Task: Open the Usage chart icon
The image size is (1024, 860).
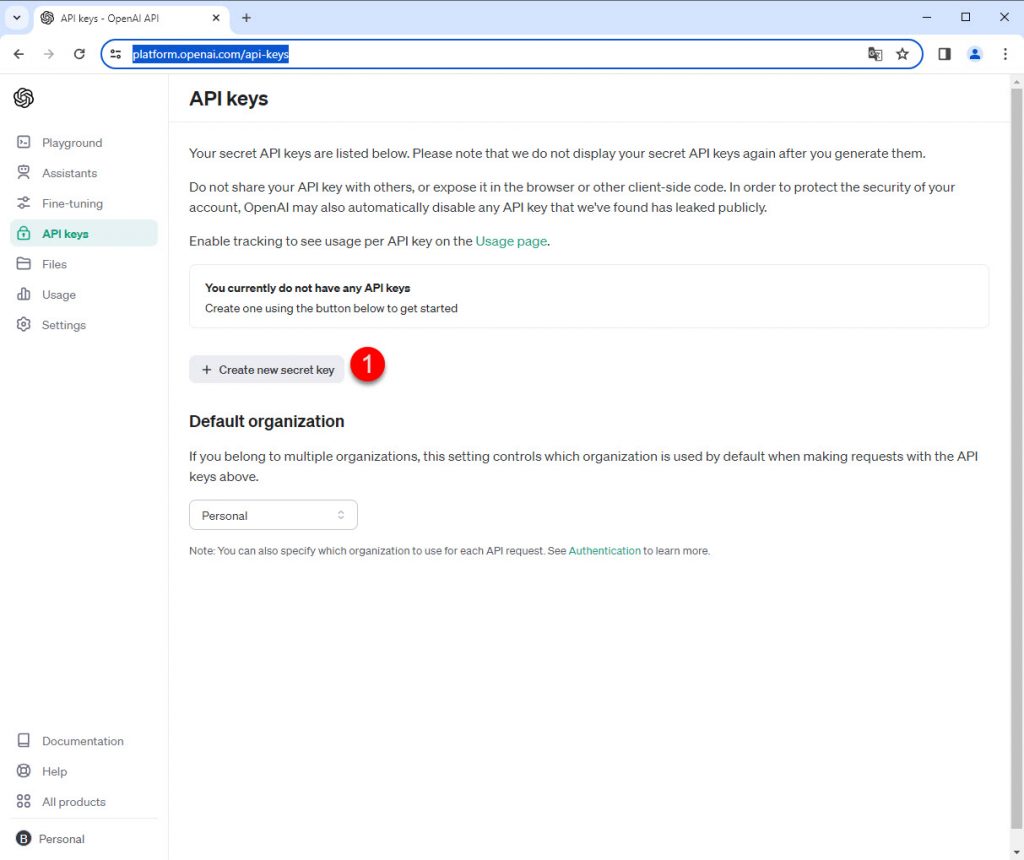Action: click(24, 295)
